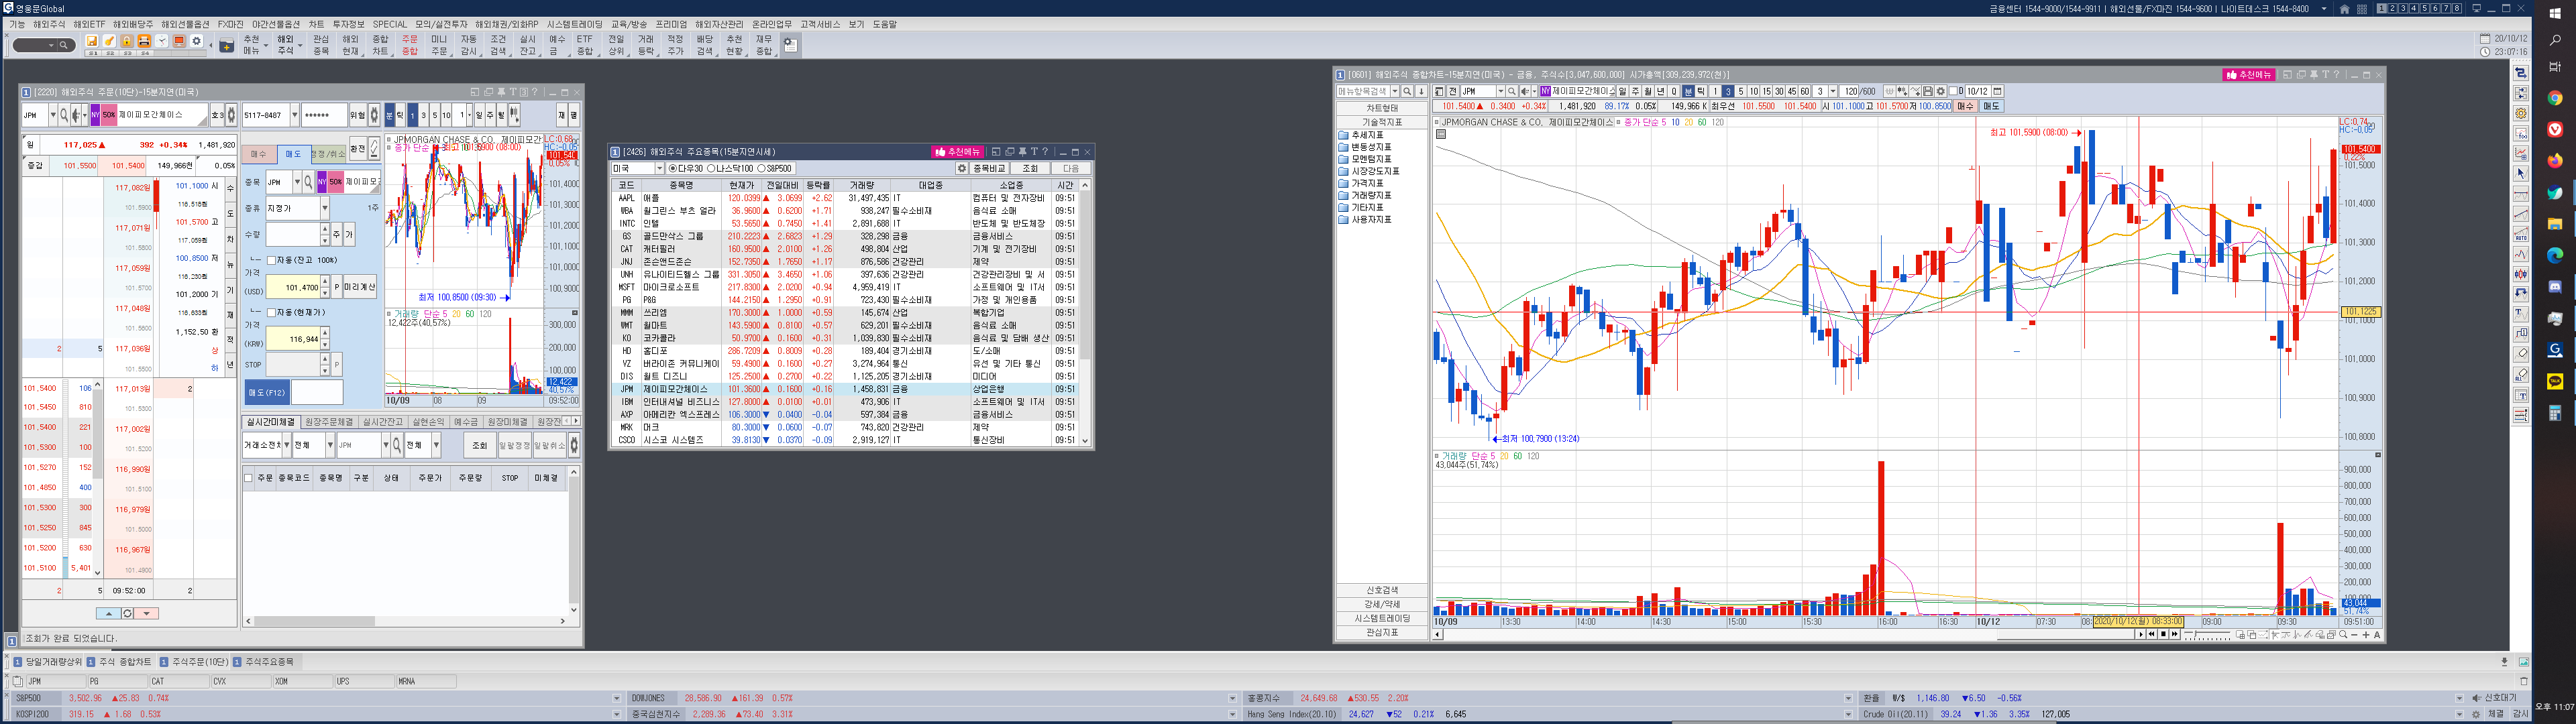Click the settings-list icon at toolbar end
Viewport: 2576px width, 724px height.
point(790,45)
